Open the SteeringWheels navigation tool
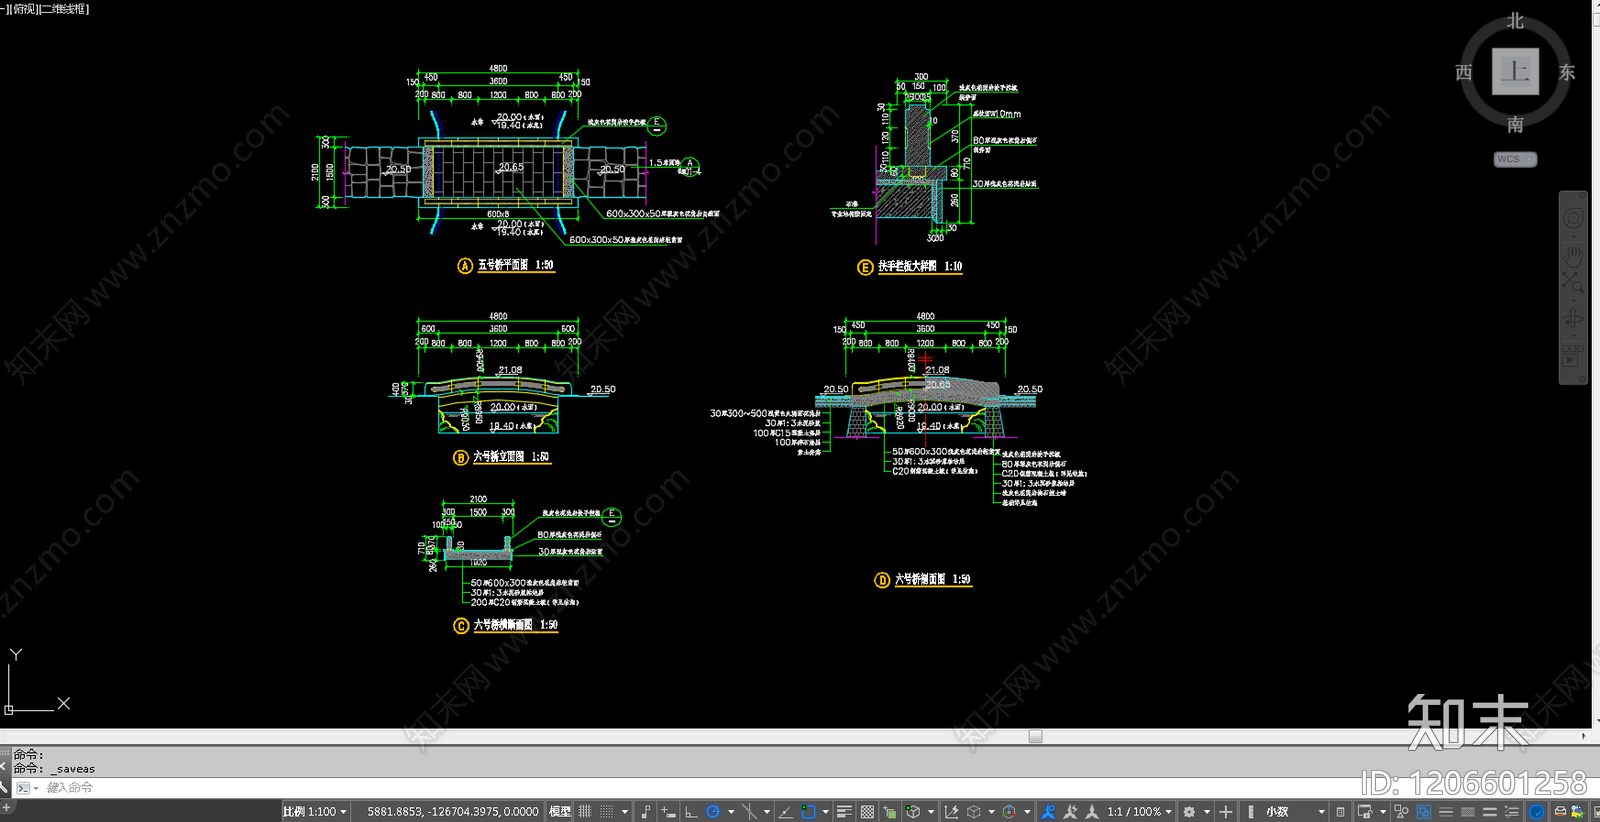This screenshot has height=822, width=1600. [1573, 219]
